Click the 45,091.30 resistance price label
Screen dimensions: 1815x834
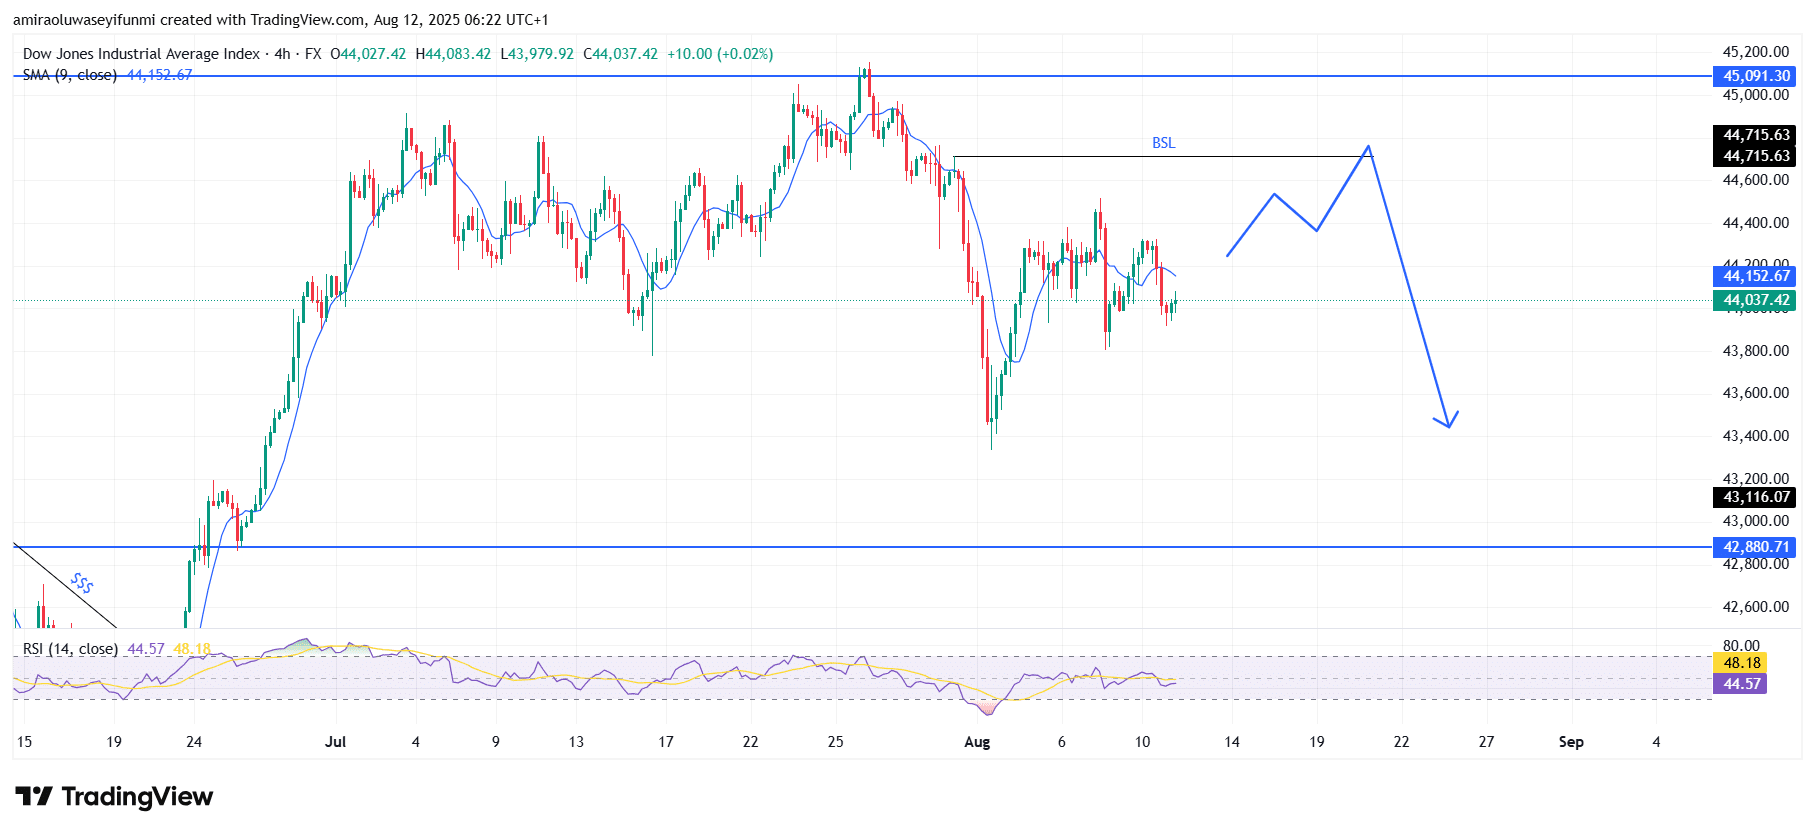click(x=1755, y=76)
